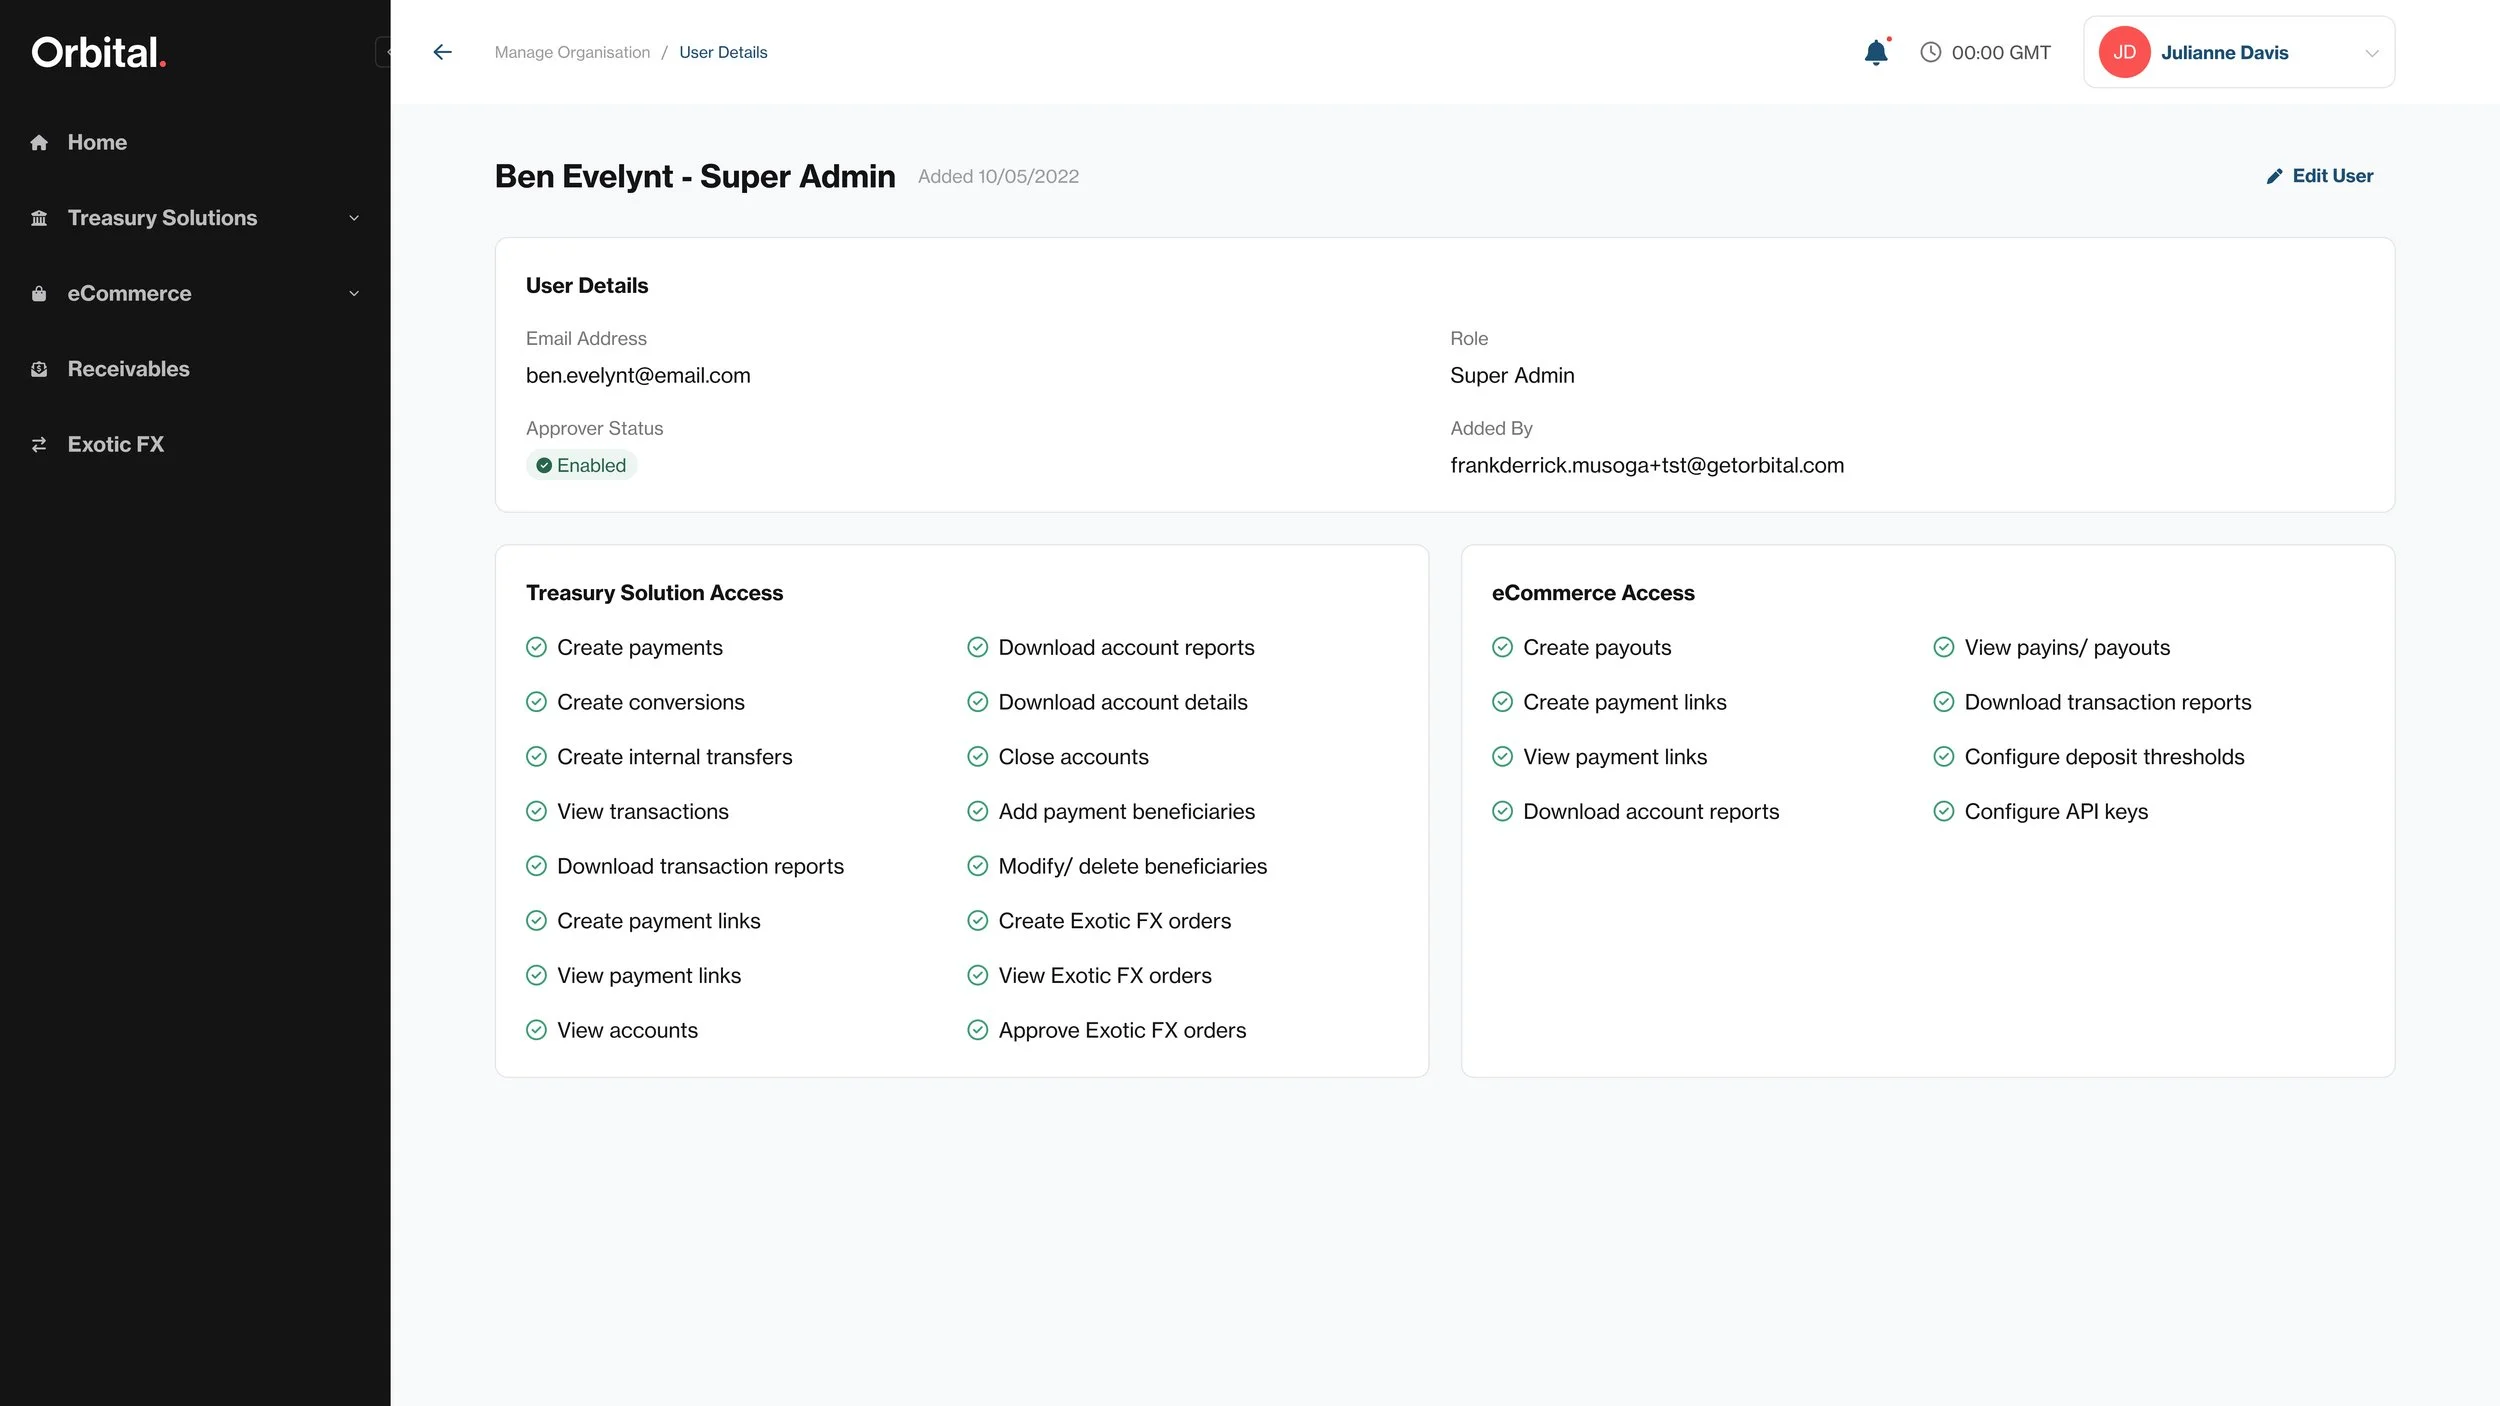Expand the eCommerce menu chevron

pyautogui.click(x=354, y=294)
